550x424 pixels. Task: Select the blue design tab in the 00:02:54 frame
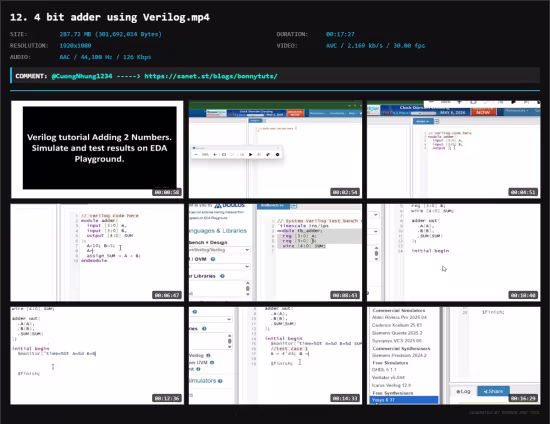(254, 120)
